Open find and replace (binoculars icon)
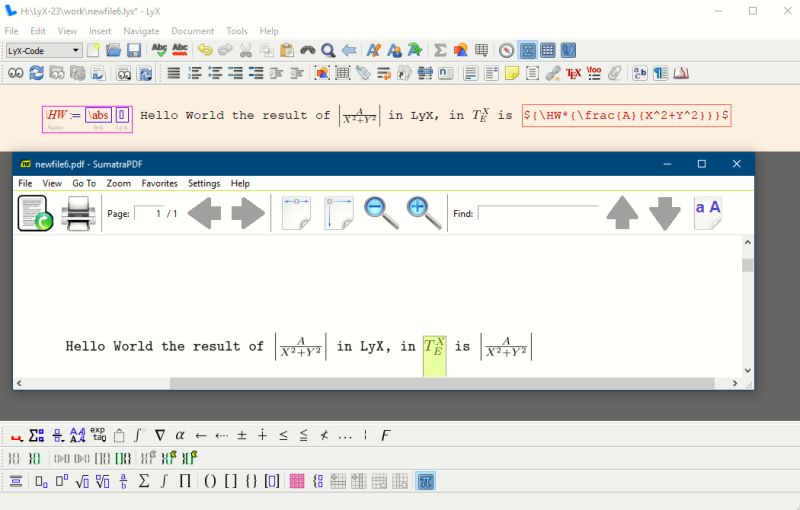 pyautogui.click(x=308, y=50)
